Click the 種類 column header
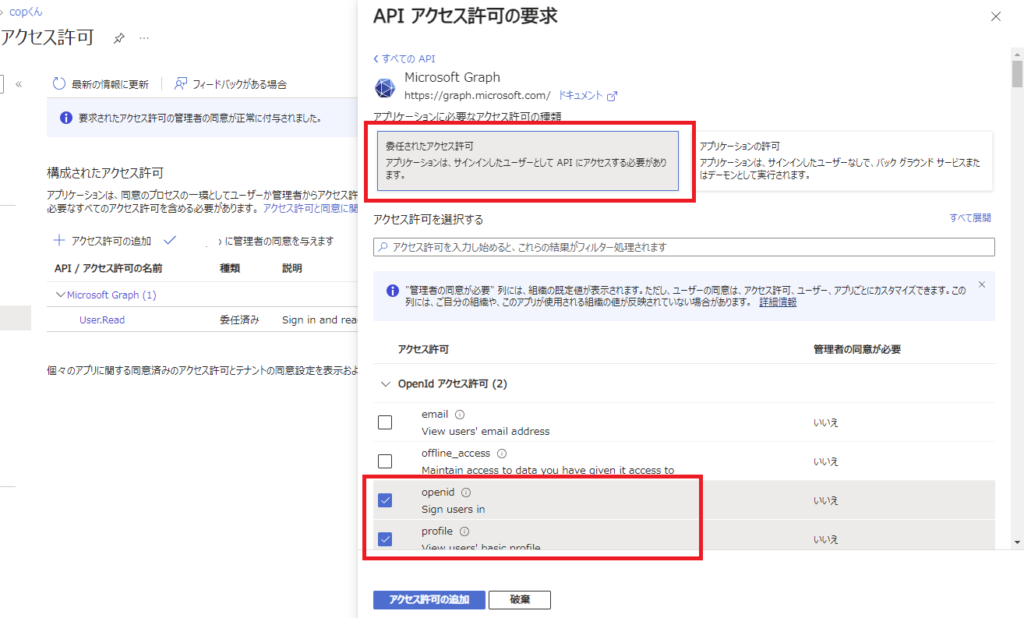Viewport: 1024px width, 618px height. pos(230,268)
